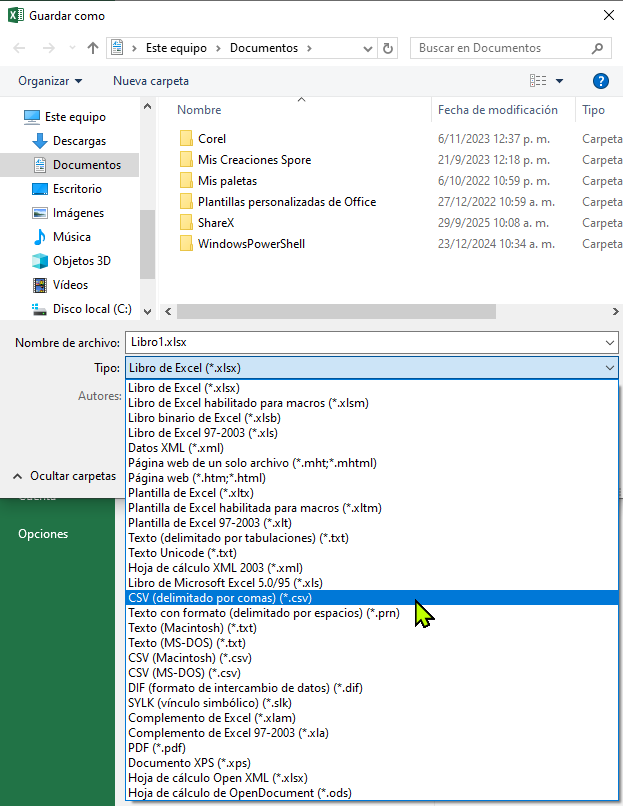This screenshot has width=623, height=806.
Task: Pick Libro de Excel 97-2003 (*.xls)
Action: 202,433
